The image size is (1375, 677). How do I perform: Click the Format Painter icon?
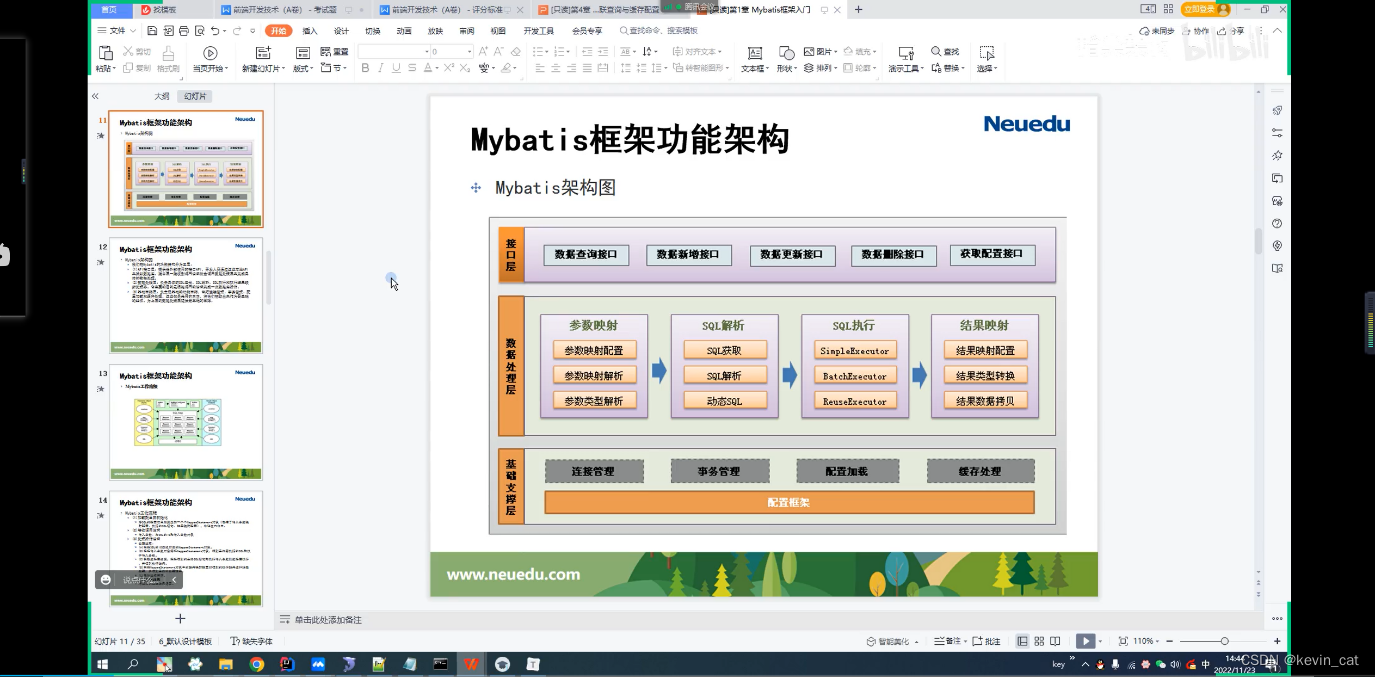168,53
